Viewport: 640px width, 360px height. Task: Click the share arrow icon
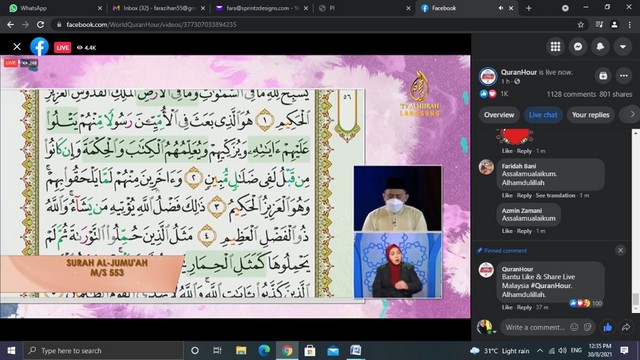pyautogui.click(x=626, y=327)
